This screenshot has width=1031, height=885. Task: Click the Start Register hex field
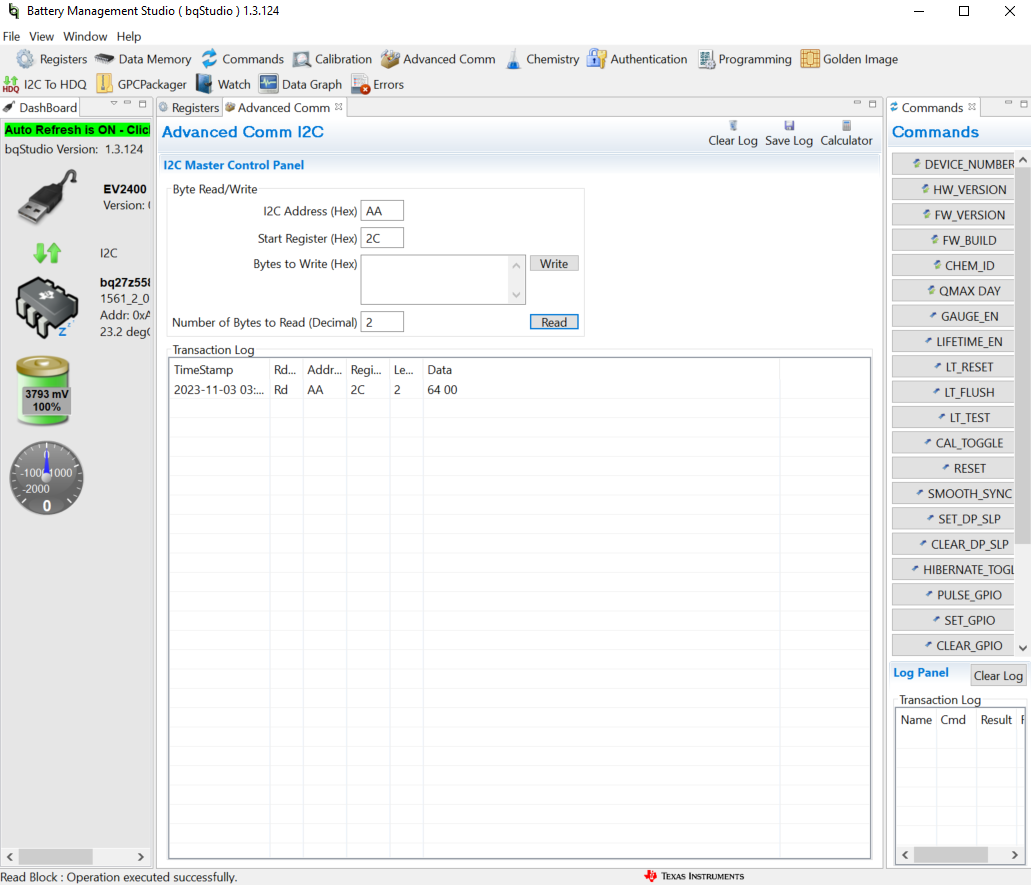click(x=382, y=238)
